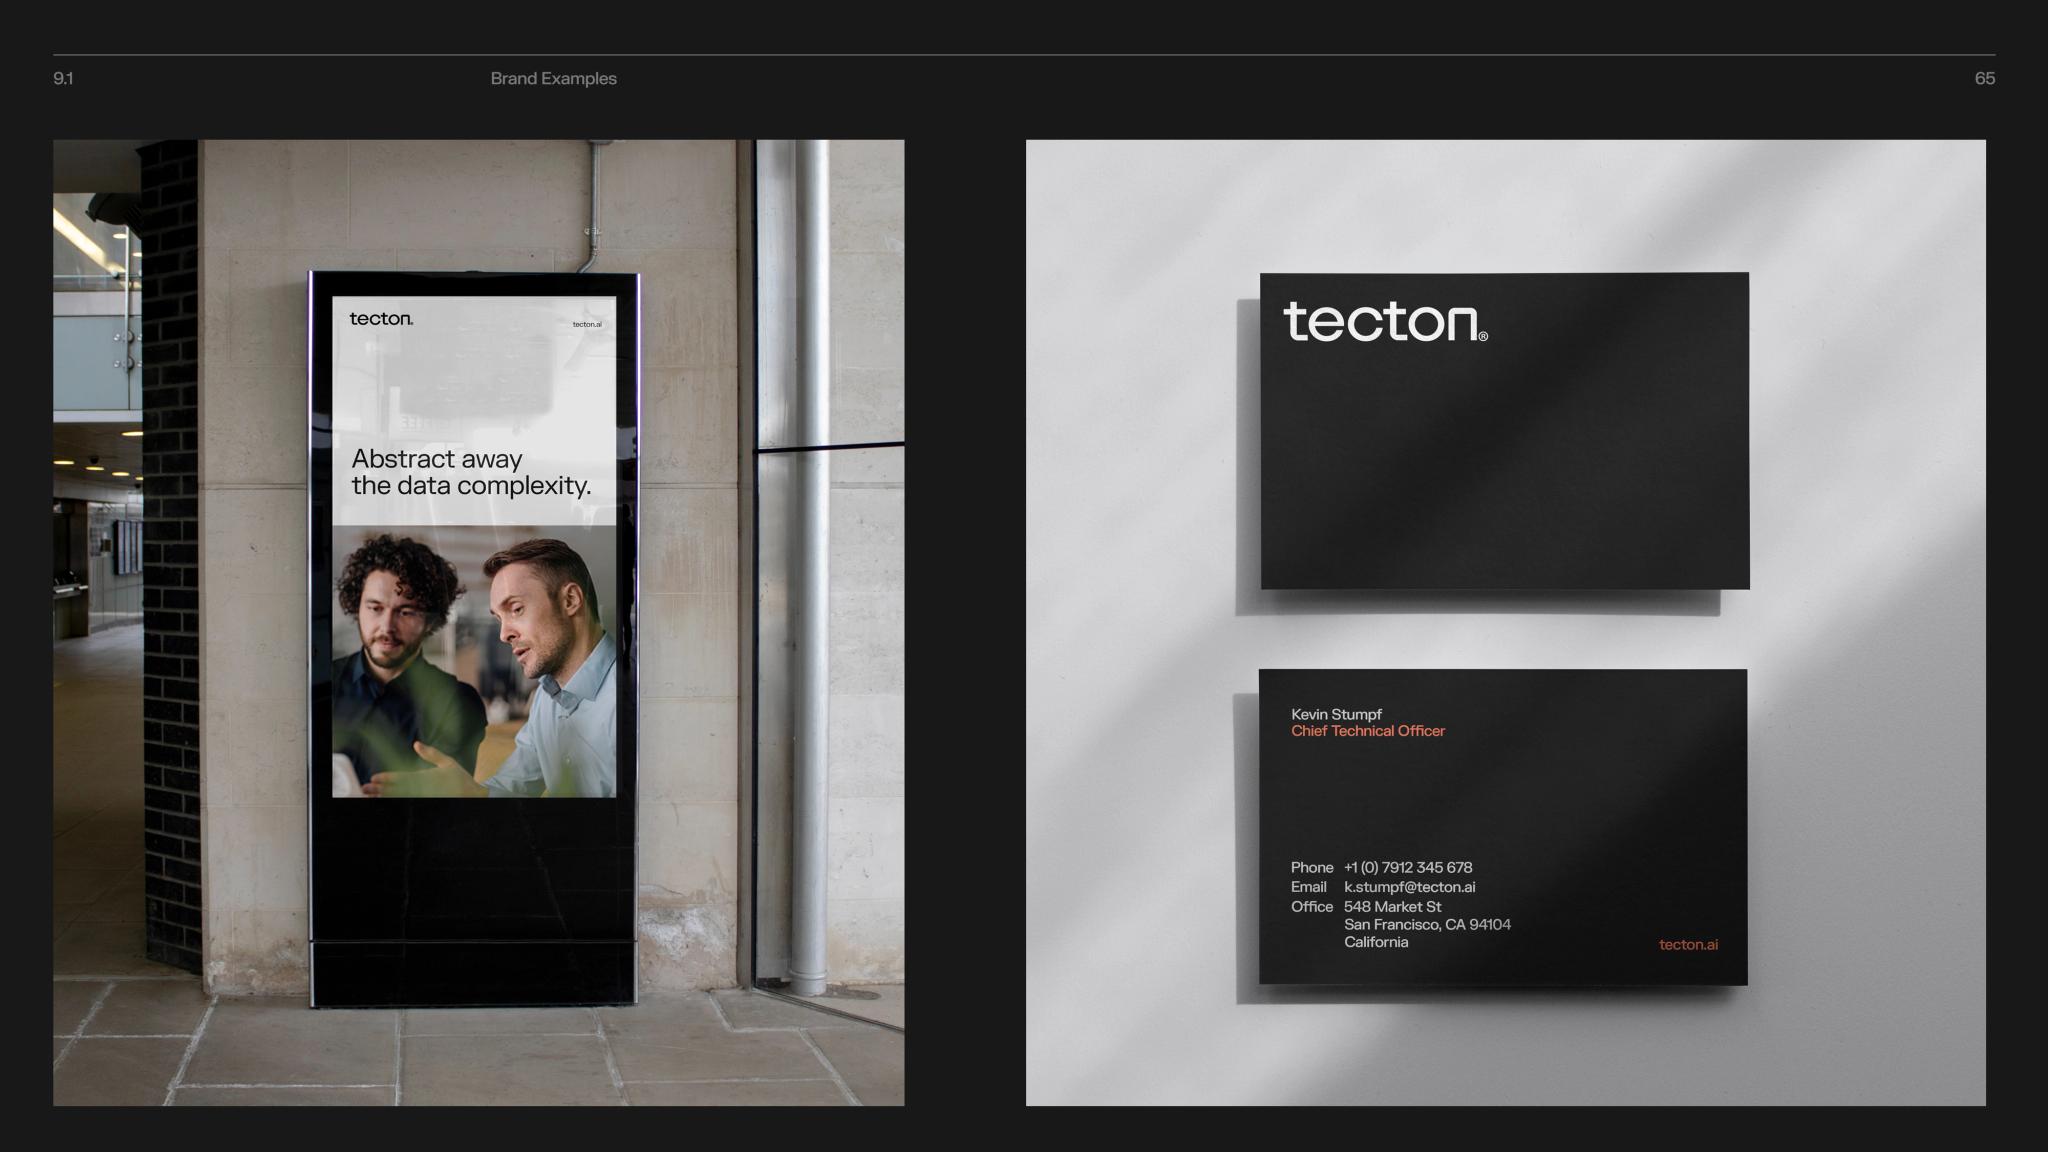The height and width of the screenshot is (1152, 2048).
Task: Click the orange tecton.ai link on the card
Action: [1688, 944]
